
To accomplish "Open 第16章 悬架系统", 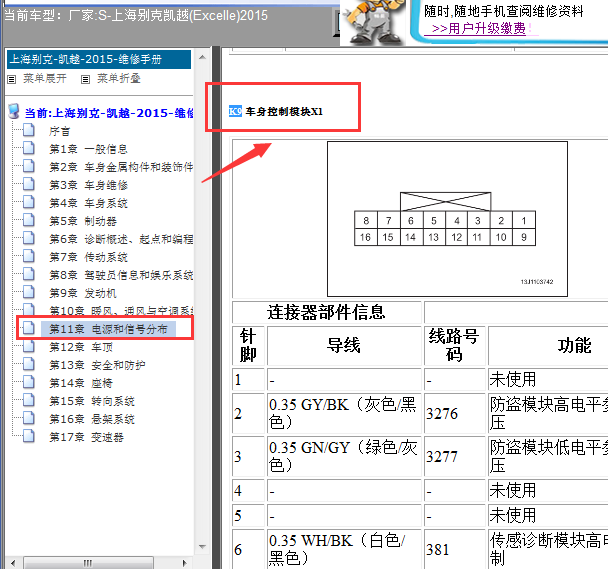I will point(92,419).
